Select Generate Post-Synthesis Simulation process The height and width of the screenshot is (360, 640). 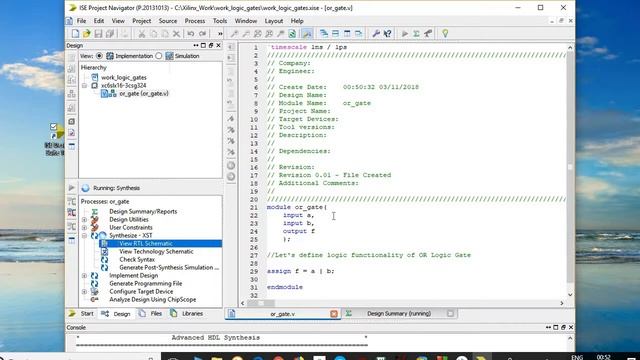169,267
